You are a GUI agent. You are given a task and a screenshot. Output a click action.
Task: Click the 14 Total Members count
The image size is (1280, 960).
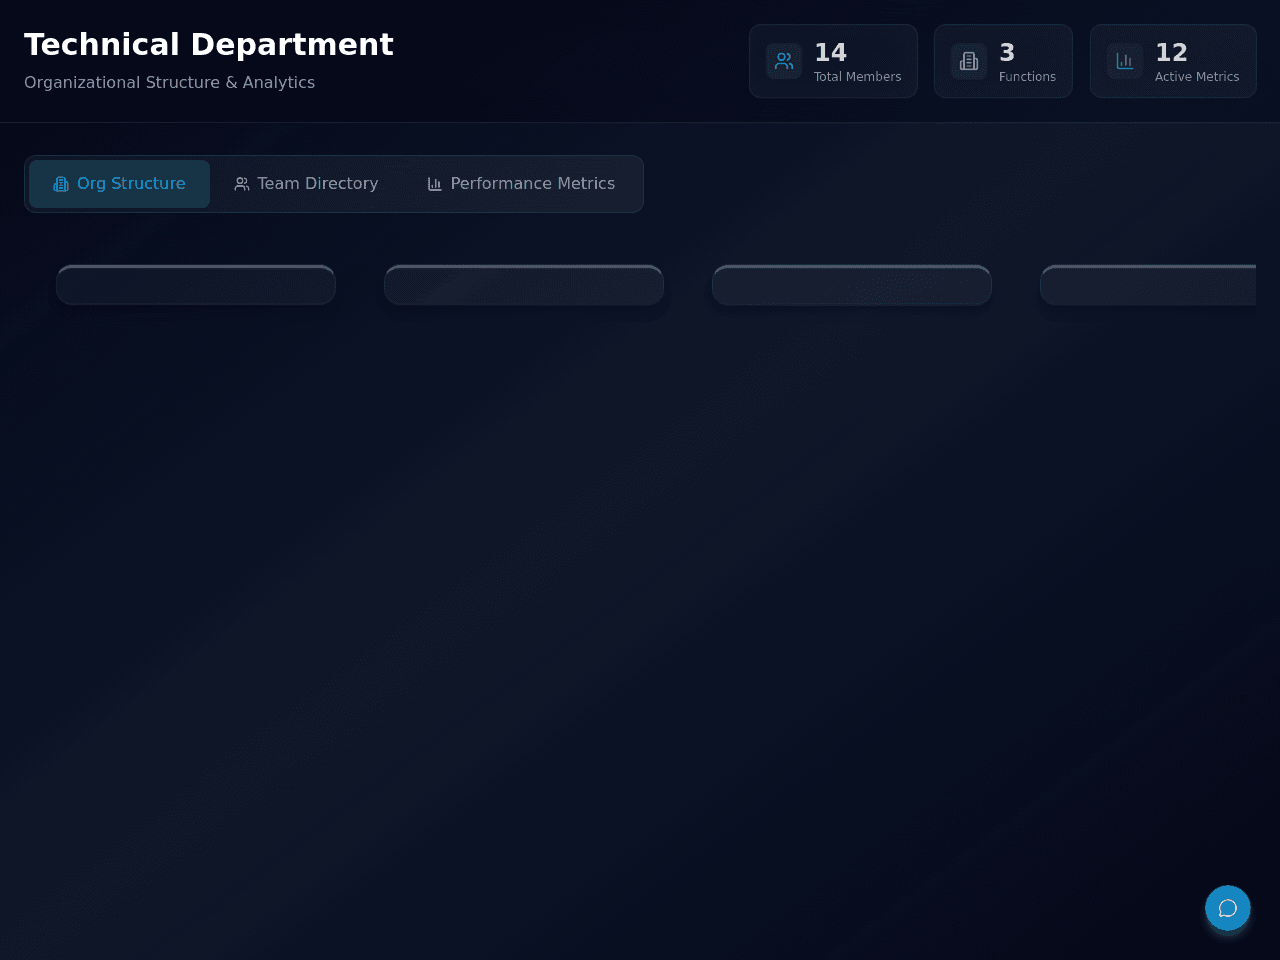tap(830, 52)
